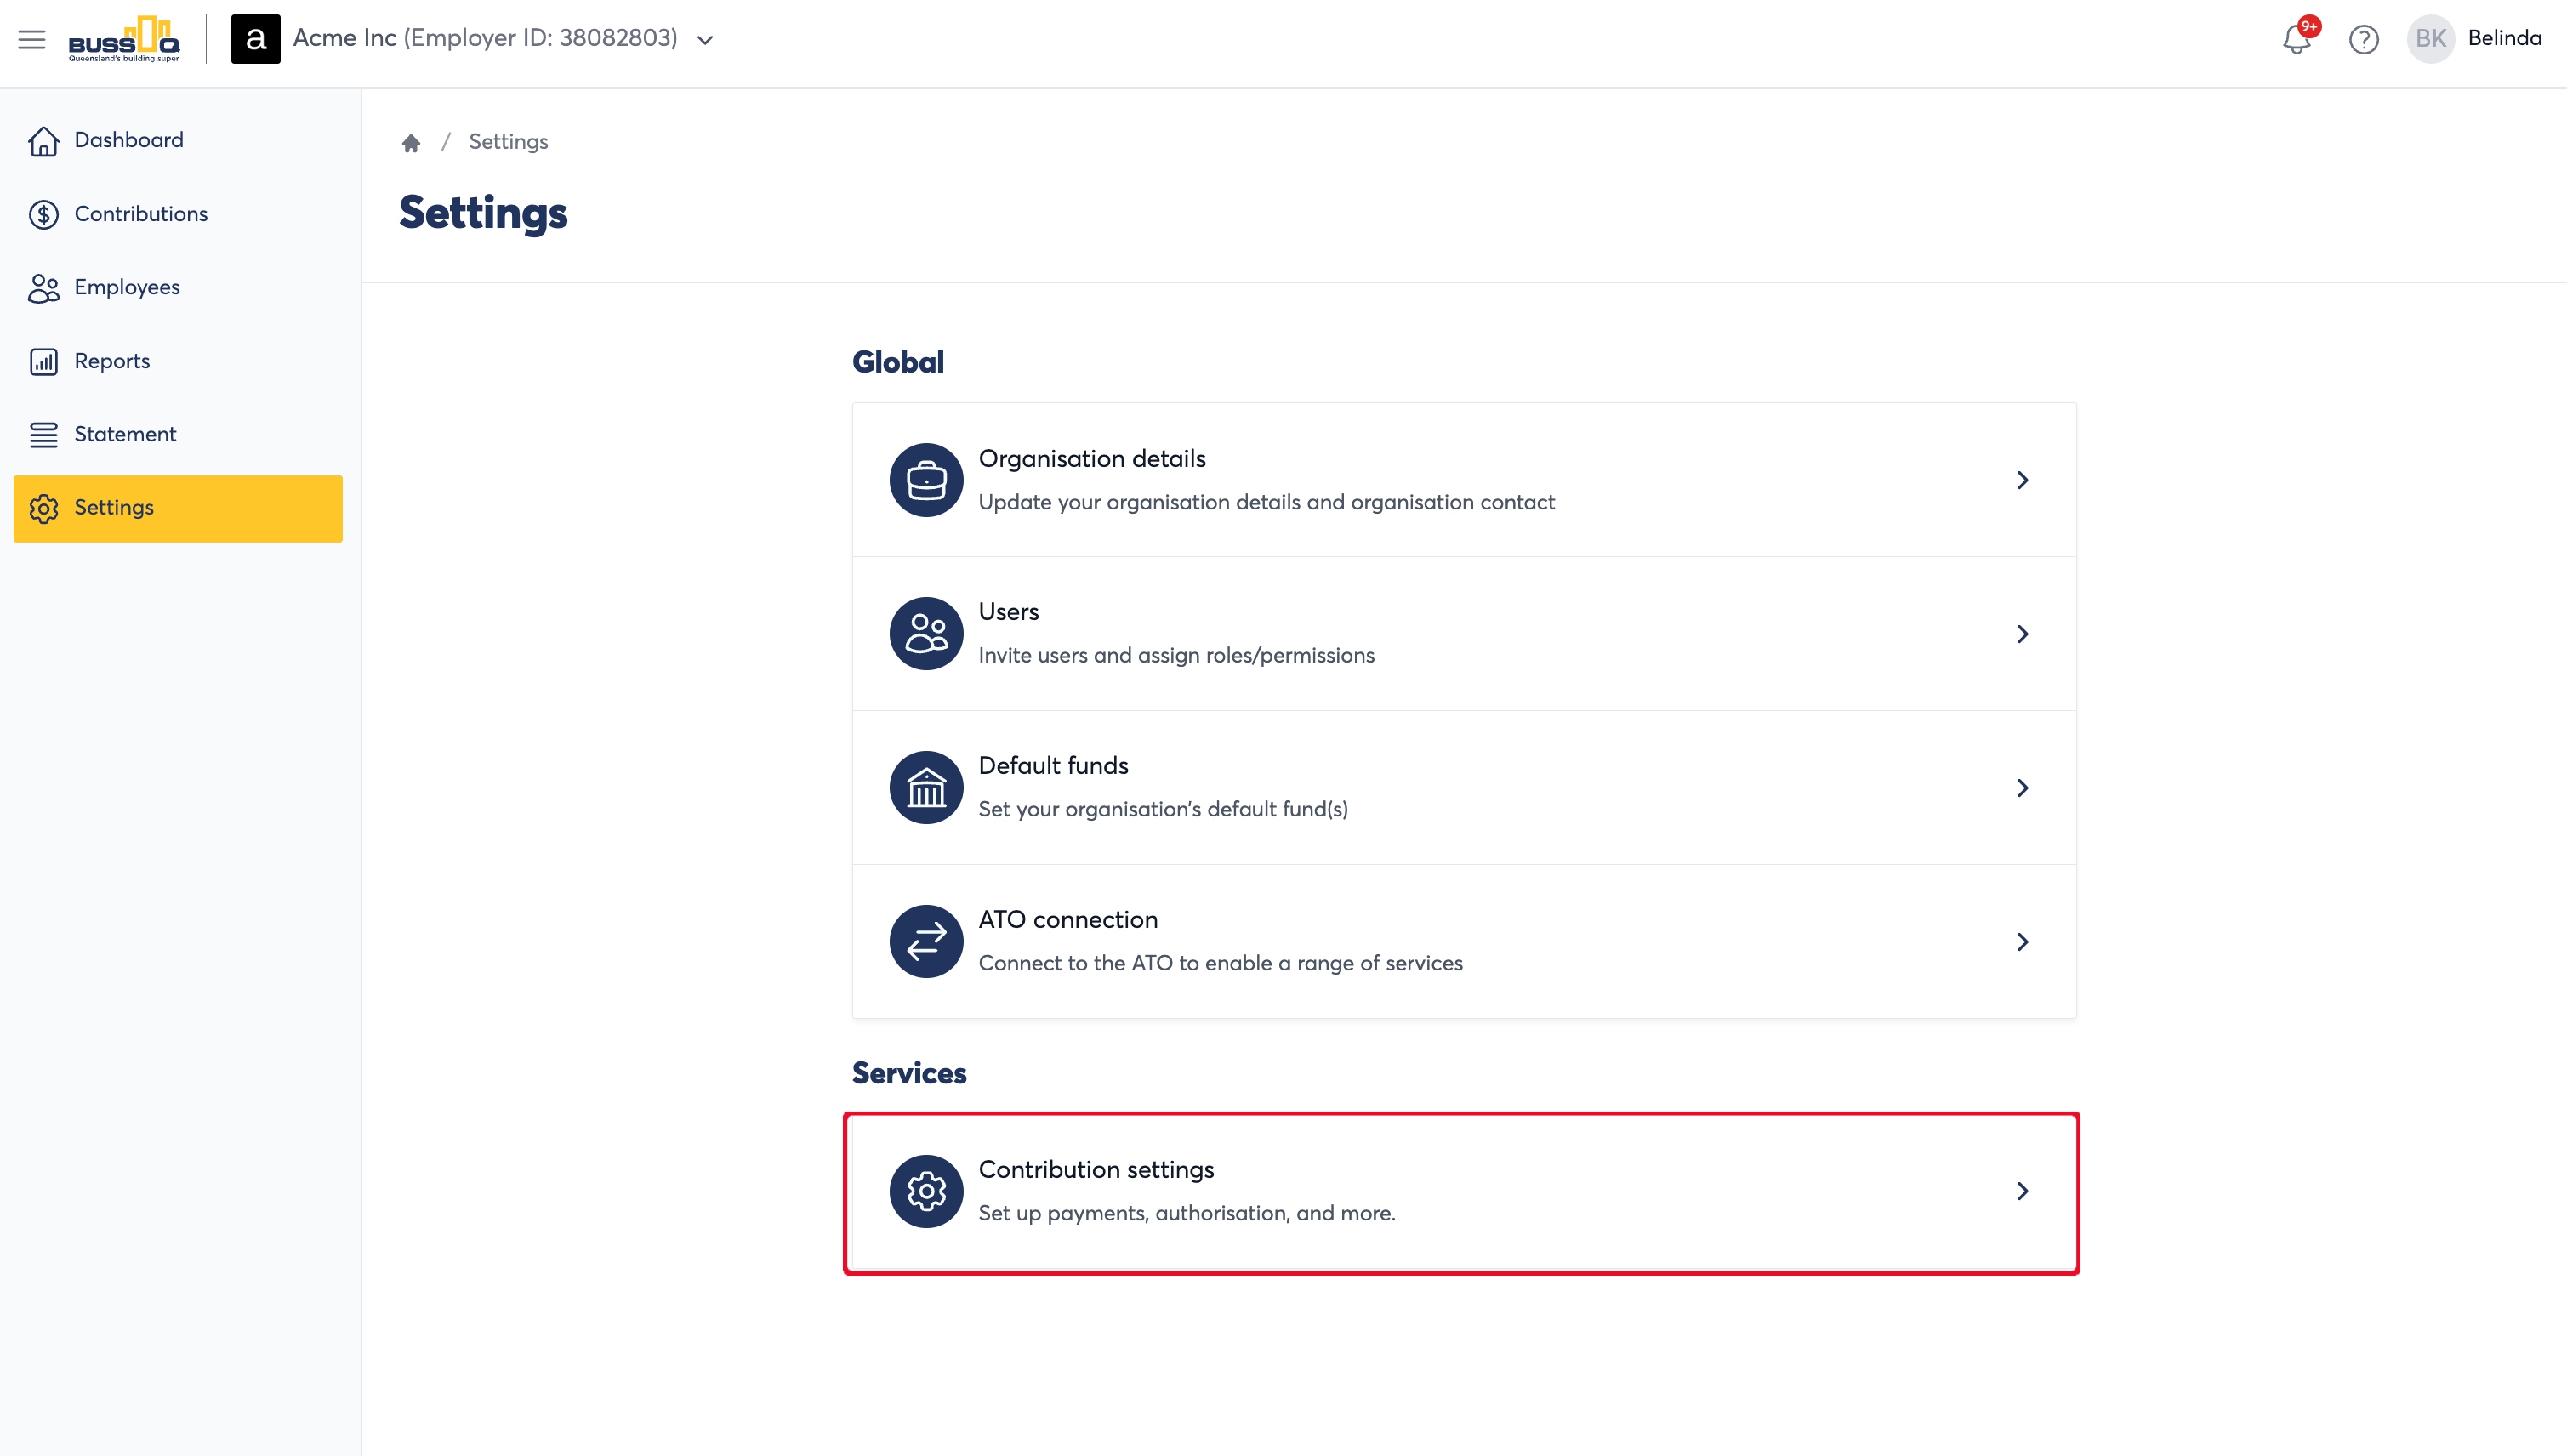Open the hamburger menu icon
The image size is (2567, 1456).
click(32, 39)
